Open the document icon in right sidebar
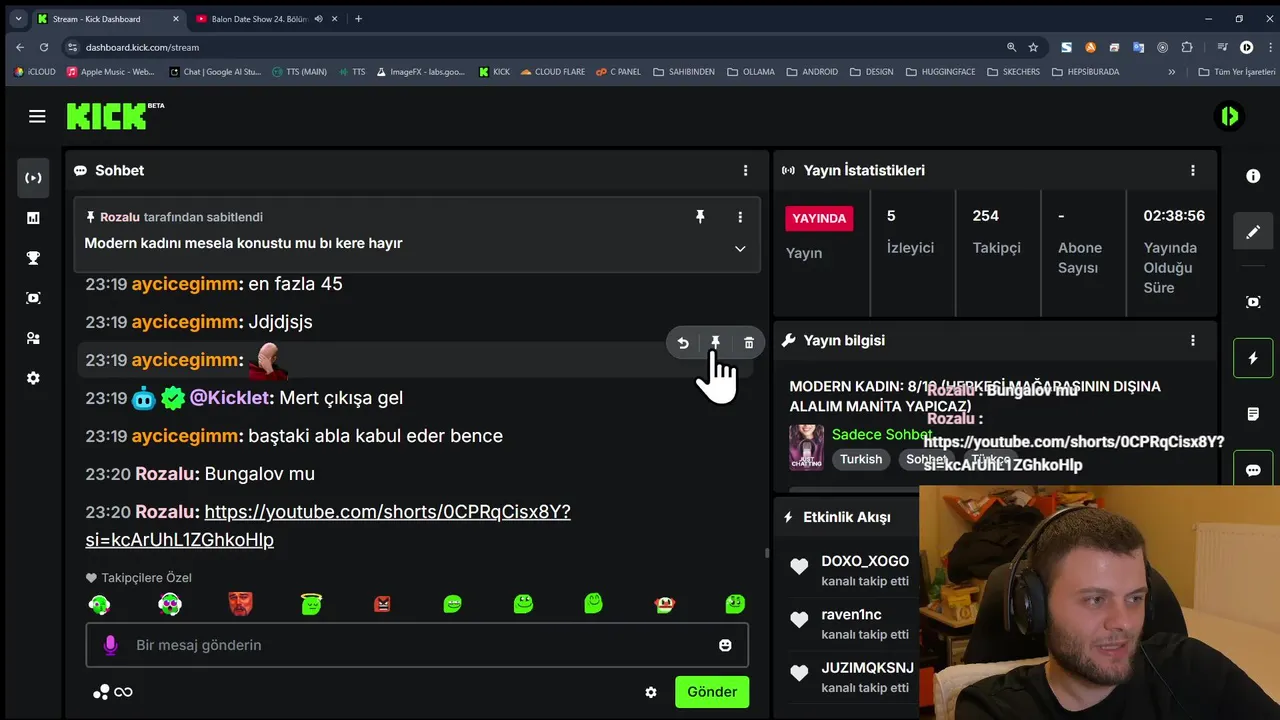 (1253, 414)
